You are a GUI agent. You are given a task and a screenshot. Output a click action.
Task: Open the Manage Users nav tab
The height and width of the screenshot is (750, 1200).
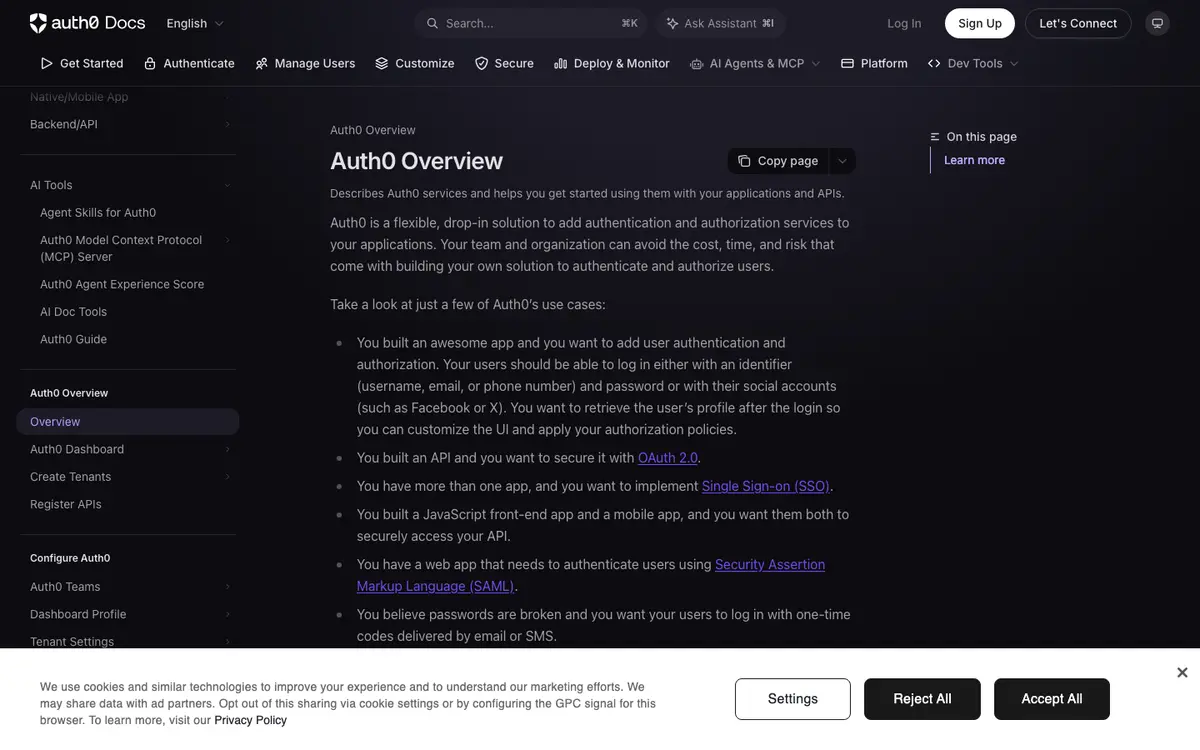point(305,63)
